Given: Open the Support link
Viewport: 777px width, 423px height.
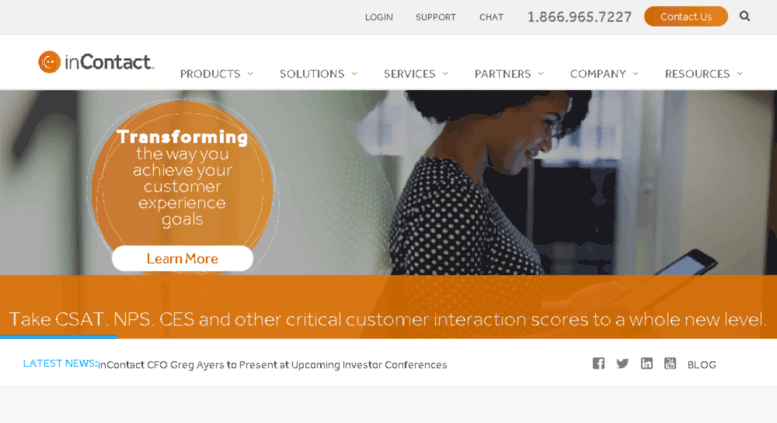Looking at the screenshot, I should tap(436, 17).
